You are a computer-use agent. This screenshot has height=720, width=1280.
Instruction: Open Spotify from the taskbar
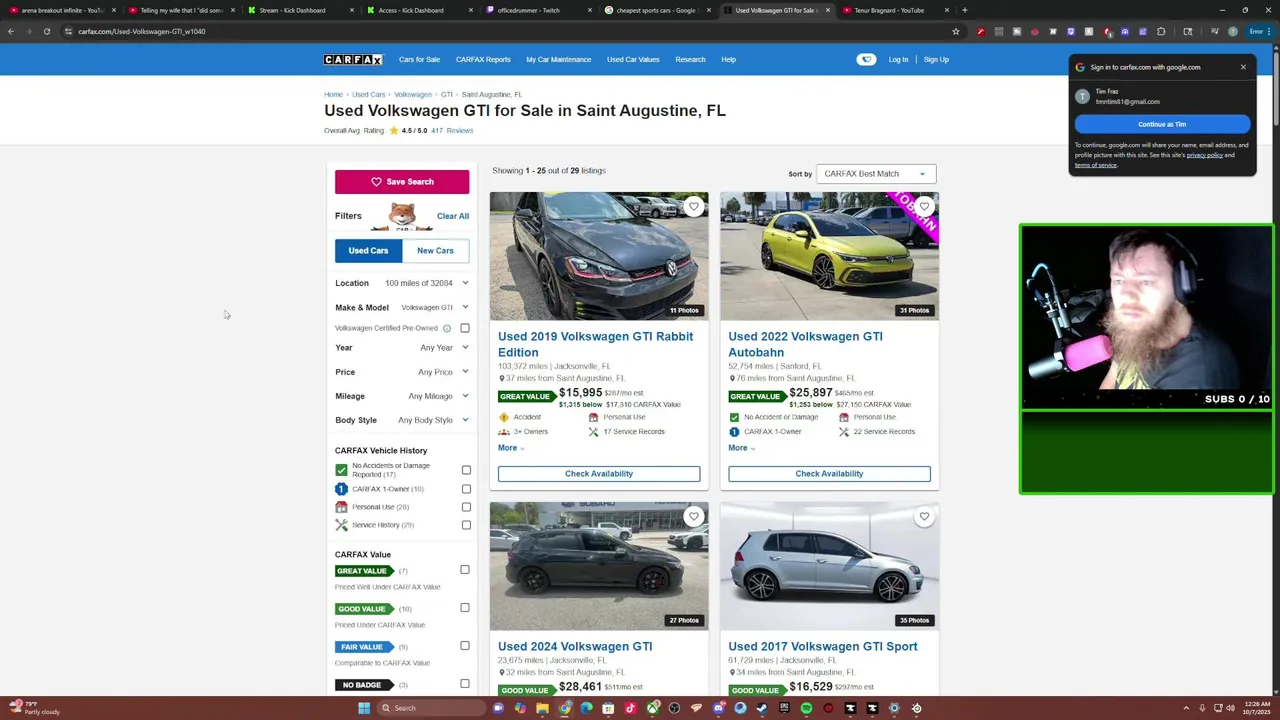tap(806, 708)
